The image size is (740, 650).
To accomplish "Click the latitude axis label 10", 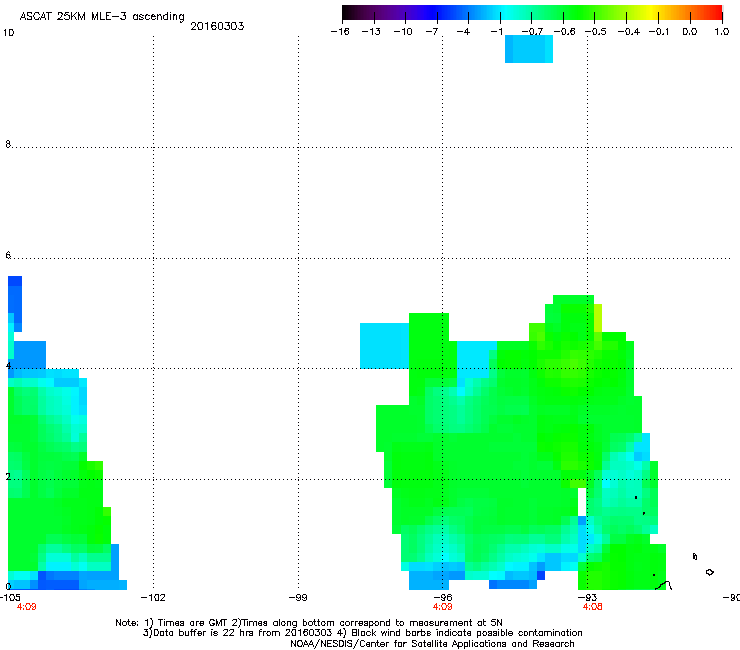I will 8,33.
